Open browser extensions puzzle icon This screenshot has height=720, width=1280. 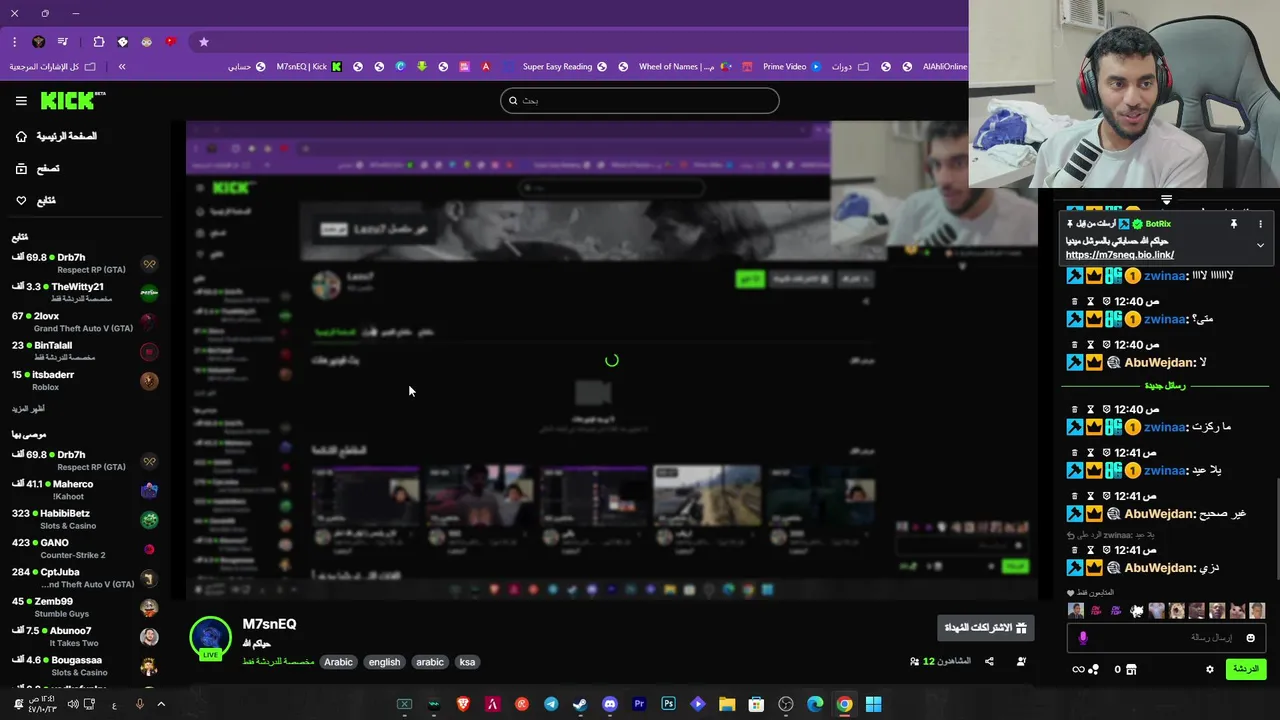(99, 42)
